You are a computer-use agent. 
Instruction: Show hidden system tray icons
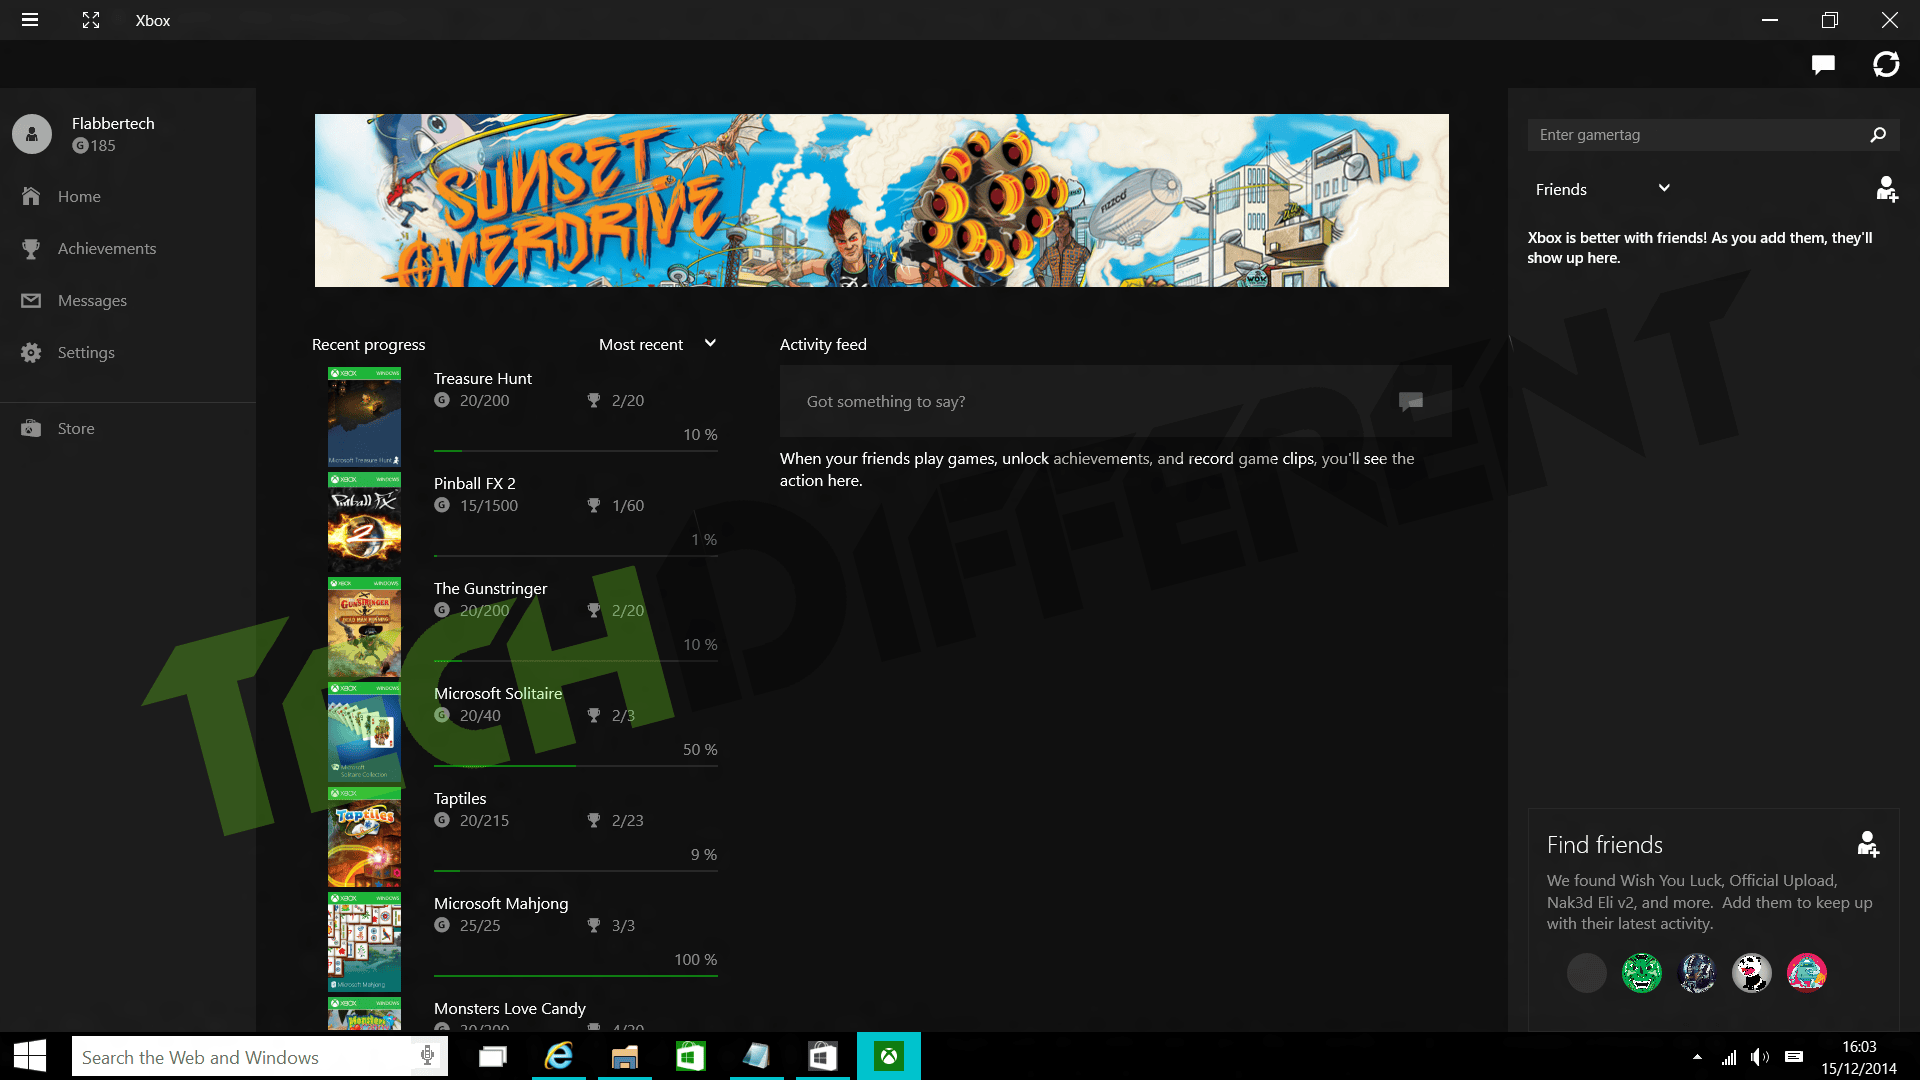1697,1057
